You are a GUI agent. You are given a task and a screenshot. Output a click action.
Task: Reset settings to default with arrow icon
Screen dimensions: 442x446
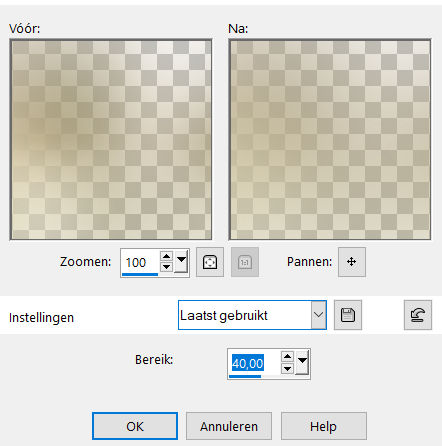[418, 315]
